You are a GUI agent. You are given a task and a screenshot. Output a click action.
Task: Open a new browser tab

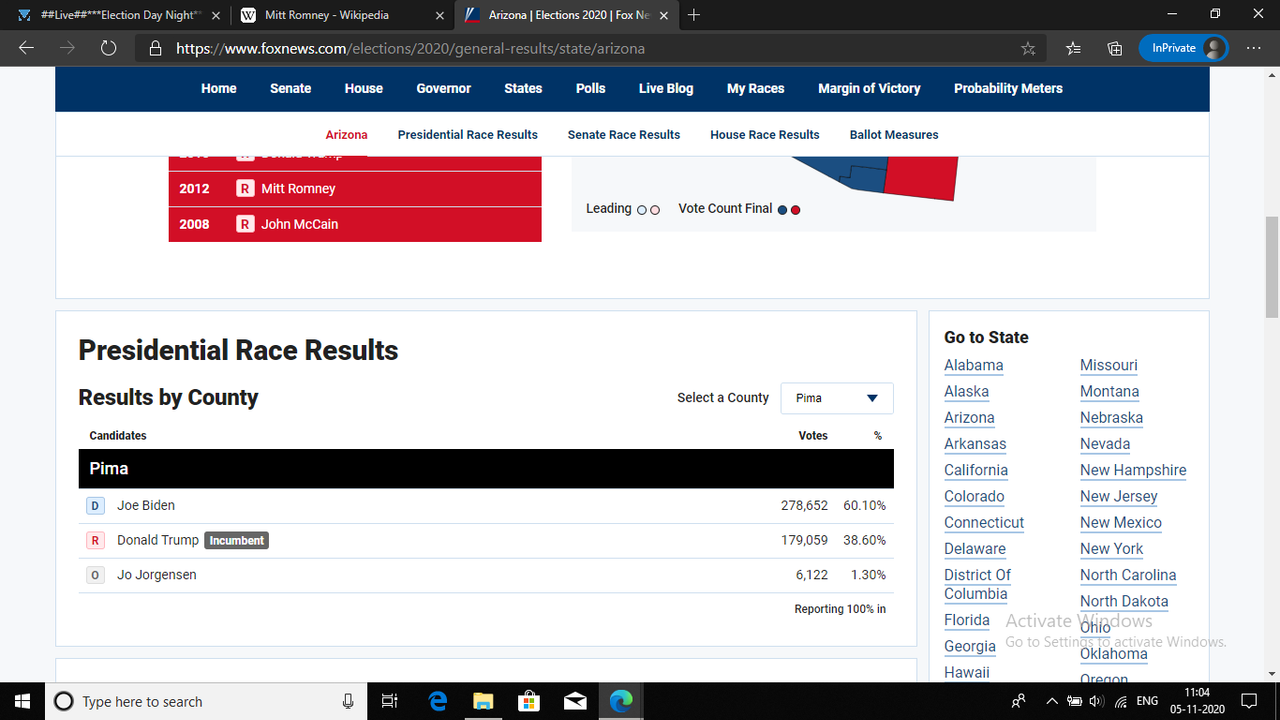694,15
